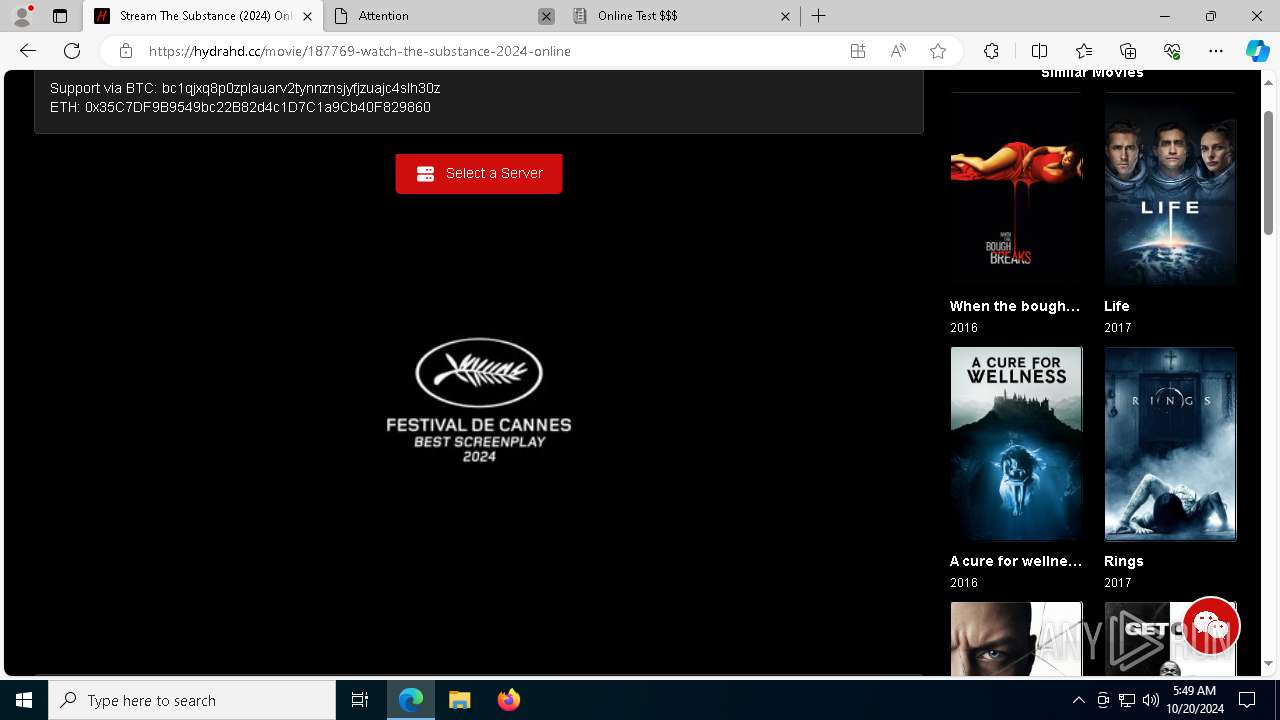
Task: Click the scrollbar down arrow
Action: tap(1269, 663)
